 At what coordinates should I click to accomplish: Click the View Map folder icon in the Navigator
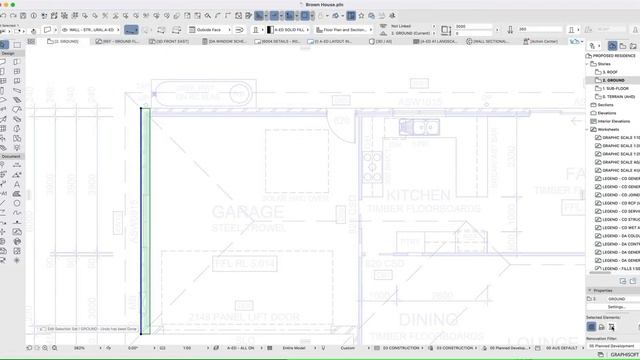(623, 46)
